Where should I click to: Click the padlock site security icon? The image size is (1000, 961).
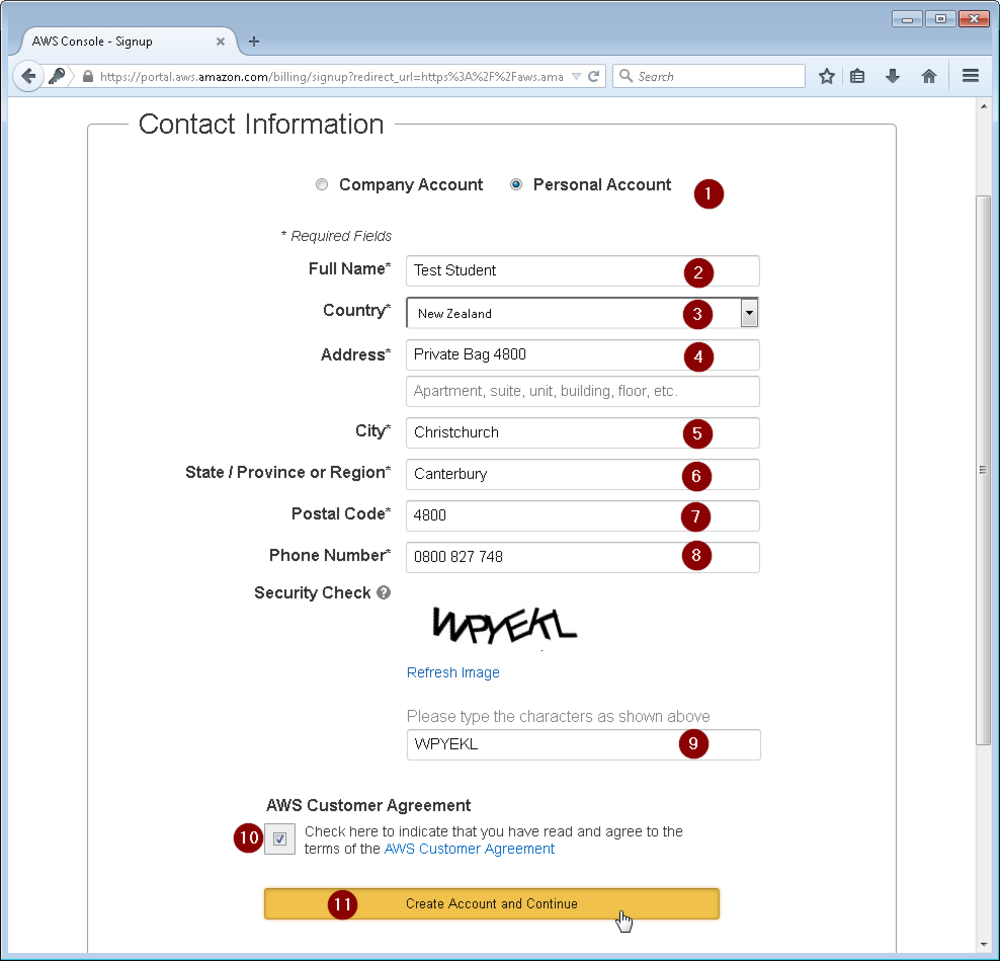coord(88,77)
